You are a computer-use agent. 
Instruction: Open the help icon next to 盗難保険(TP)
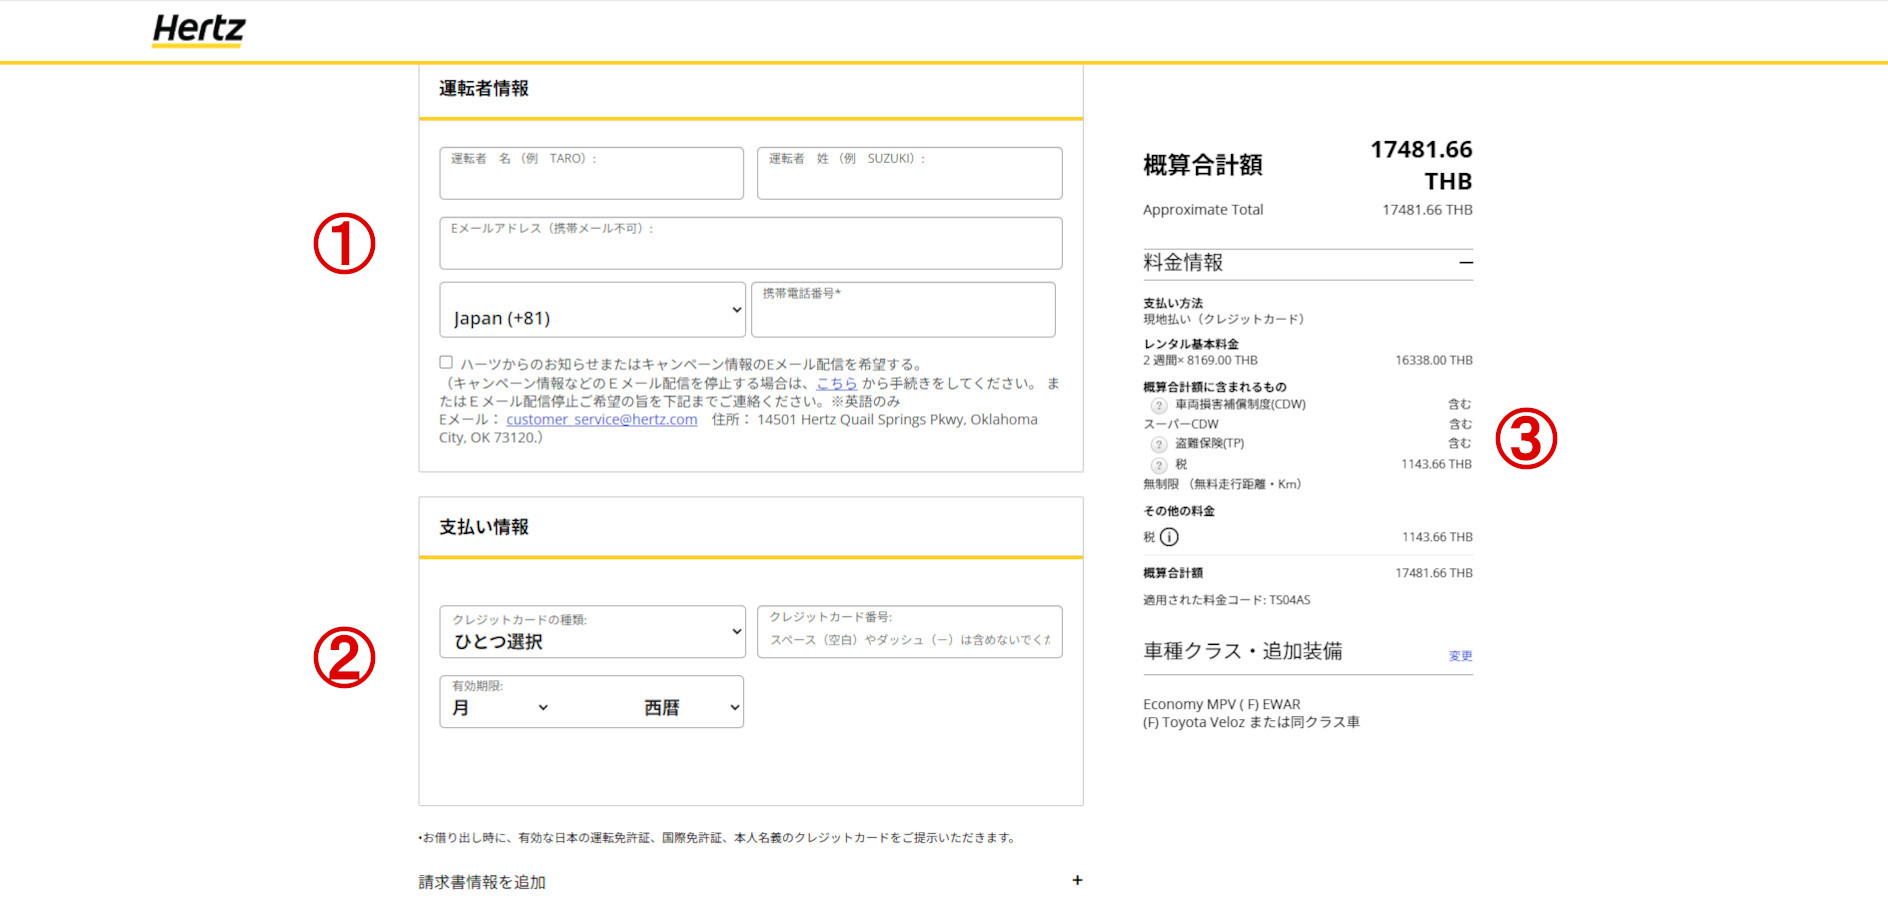[1160, 444]
